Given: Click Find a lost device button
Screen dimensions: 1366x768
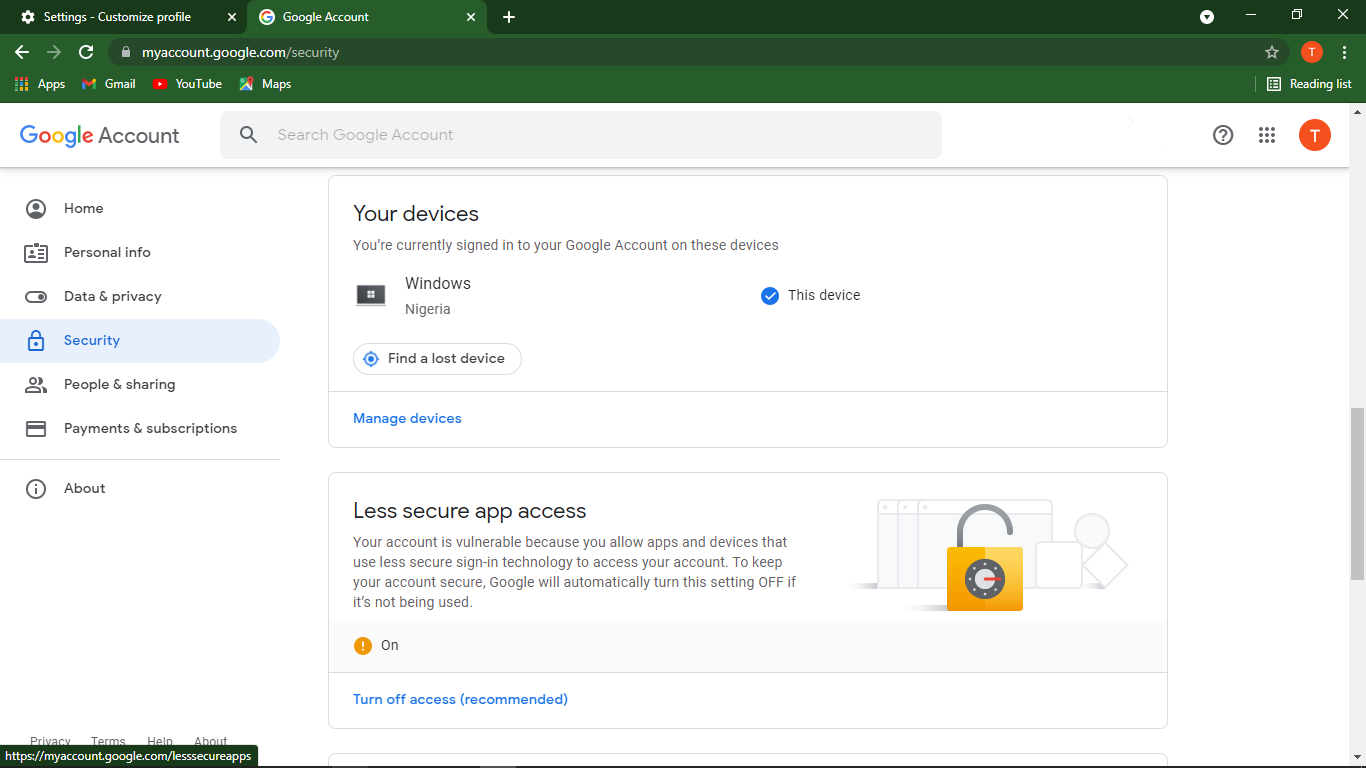Looking at the screenshot, I should pyautogui.click(x=437, y=359).
